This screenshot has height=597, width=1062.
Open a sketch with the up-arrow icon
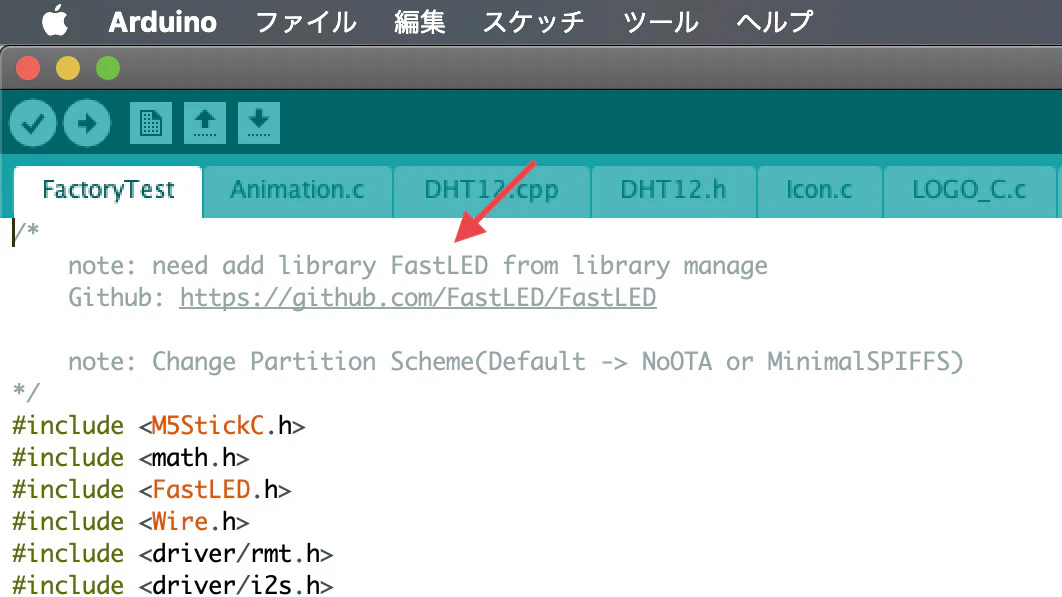tap(205, 123)
